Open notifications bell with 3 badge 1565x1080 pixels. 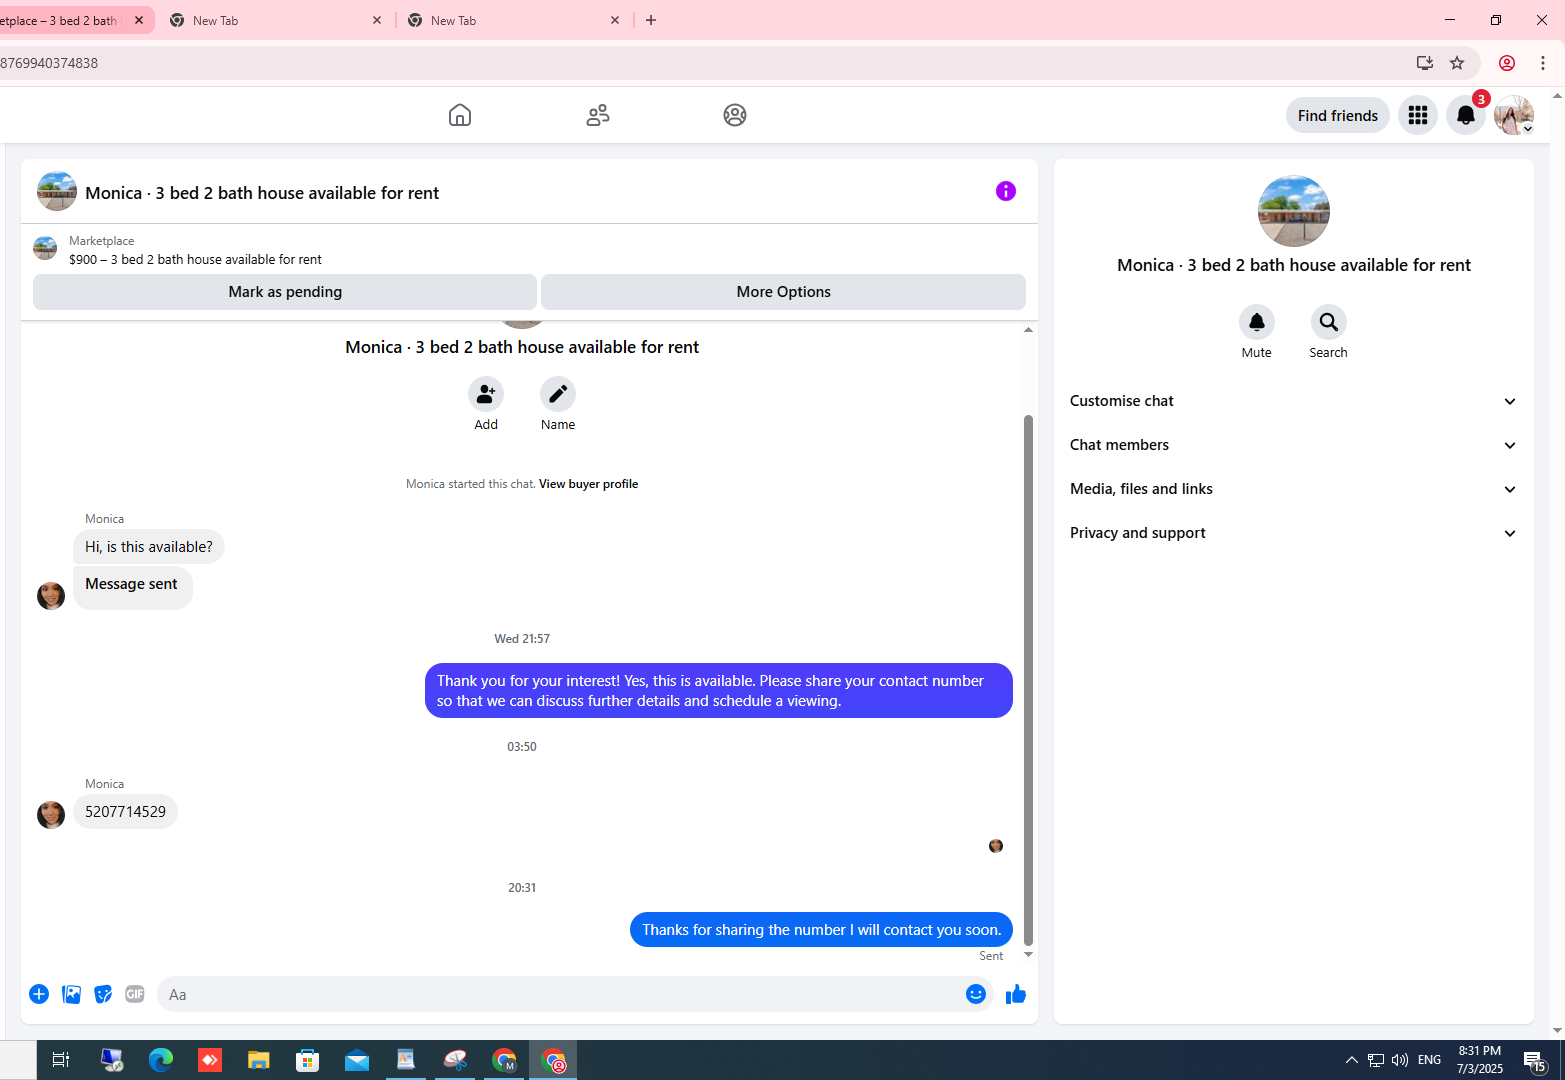click(x=1466, y=115)
